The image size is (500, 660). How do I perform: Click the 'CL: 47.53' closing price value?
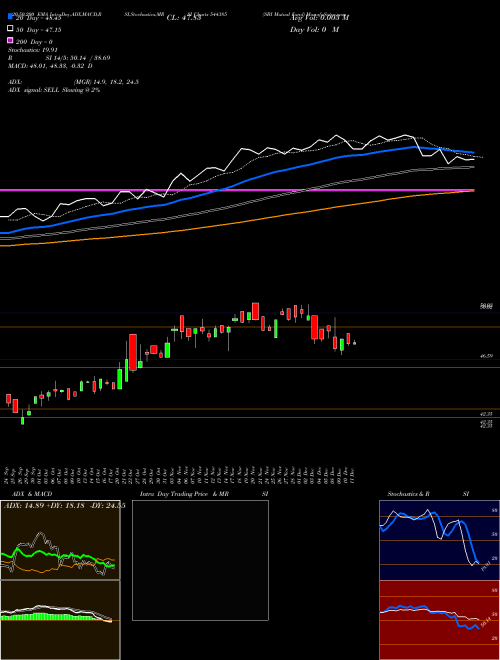[184, 18]
